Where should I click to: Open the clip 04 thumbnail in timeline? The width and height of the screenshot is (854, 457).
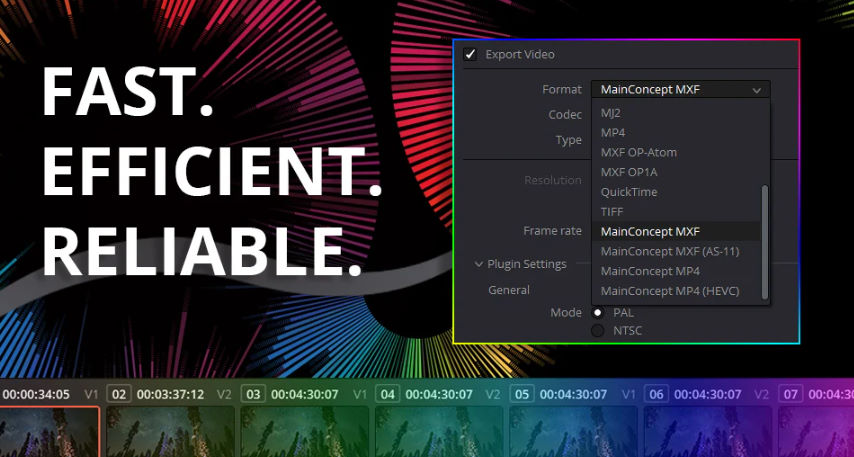(x=438, y=432)
